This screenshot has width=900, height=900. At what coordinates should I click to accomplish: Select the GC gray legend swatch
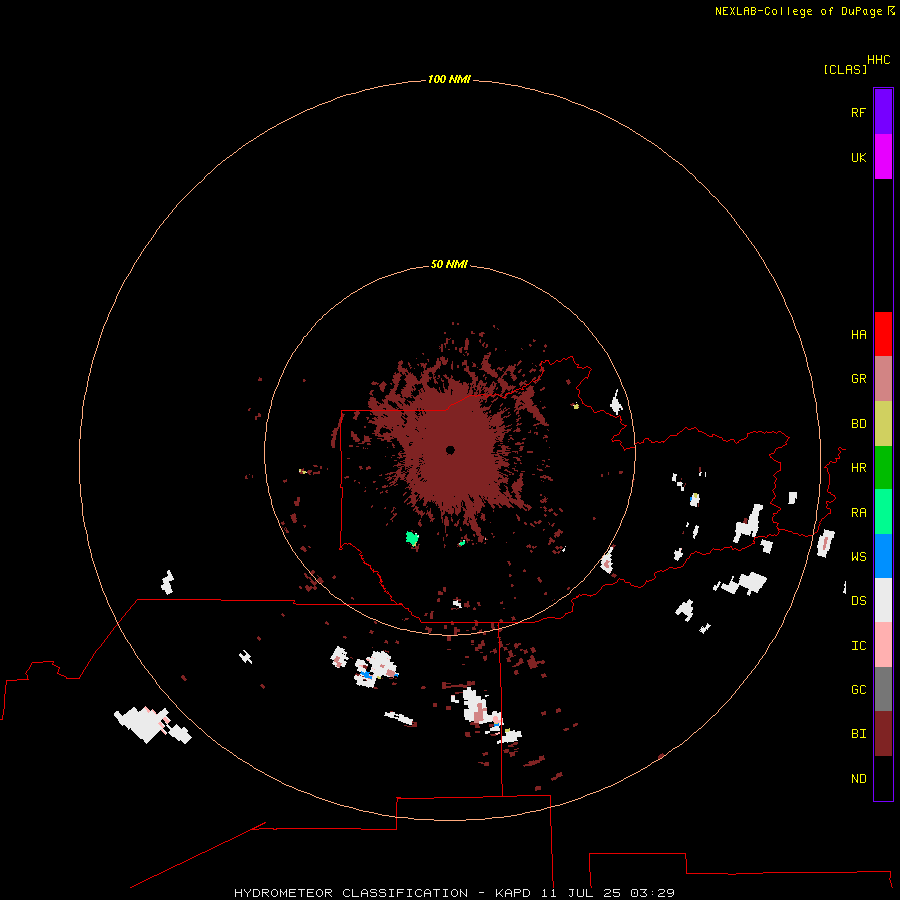tap(883, 689)
